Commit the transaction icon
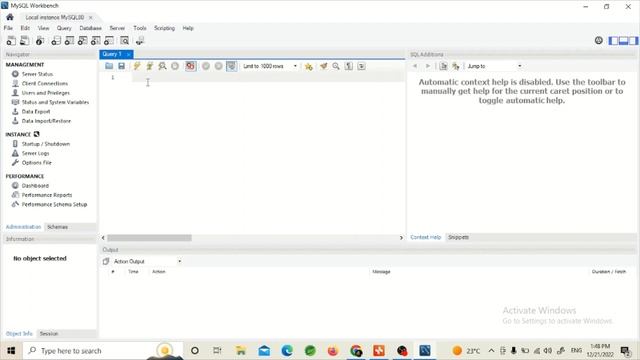This screenshot has height=360, width=640. pos(206,66)
